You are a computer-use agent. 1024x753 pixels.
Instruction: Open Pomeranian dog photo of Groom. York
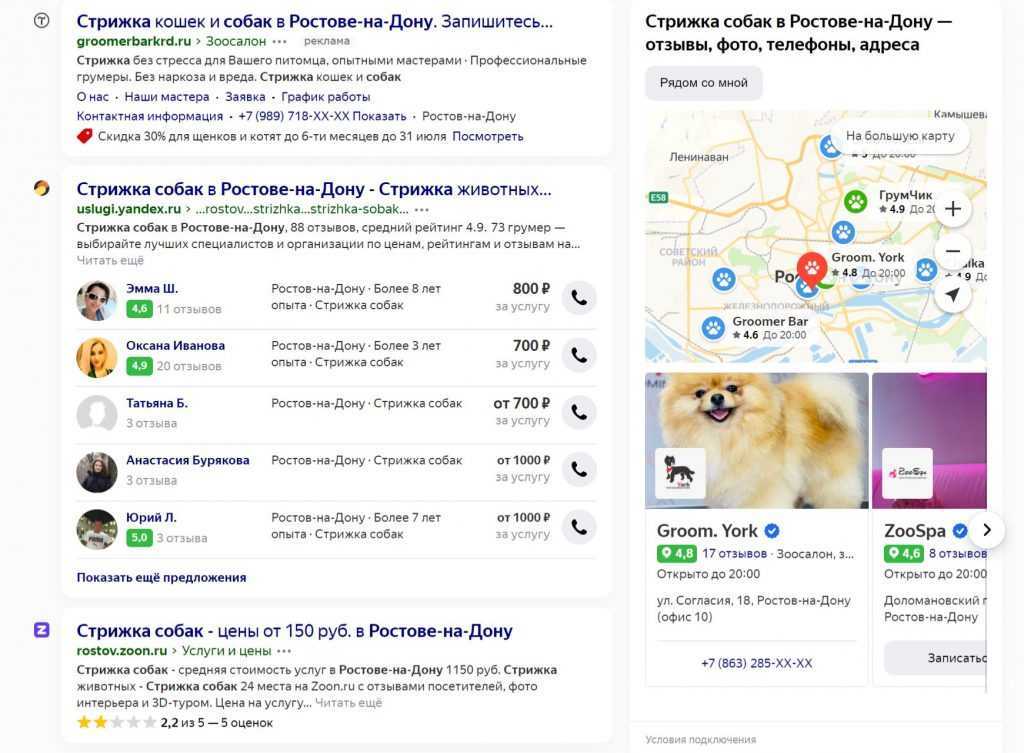coord(756,440)
